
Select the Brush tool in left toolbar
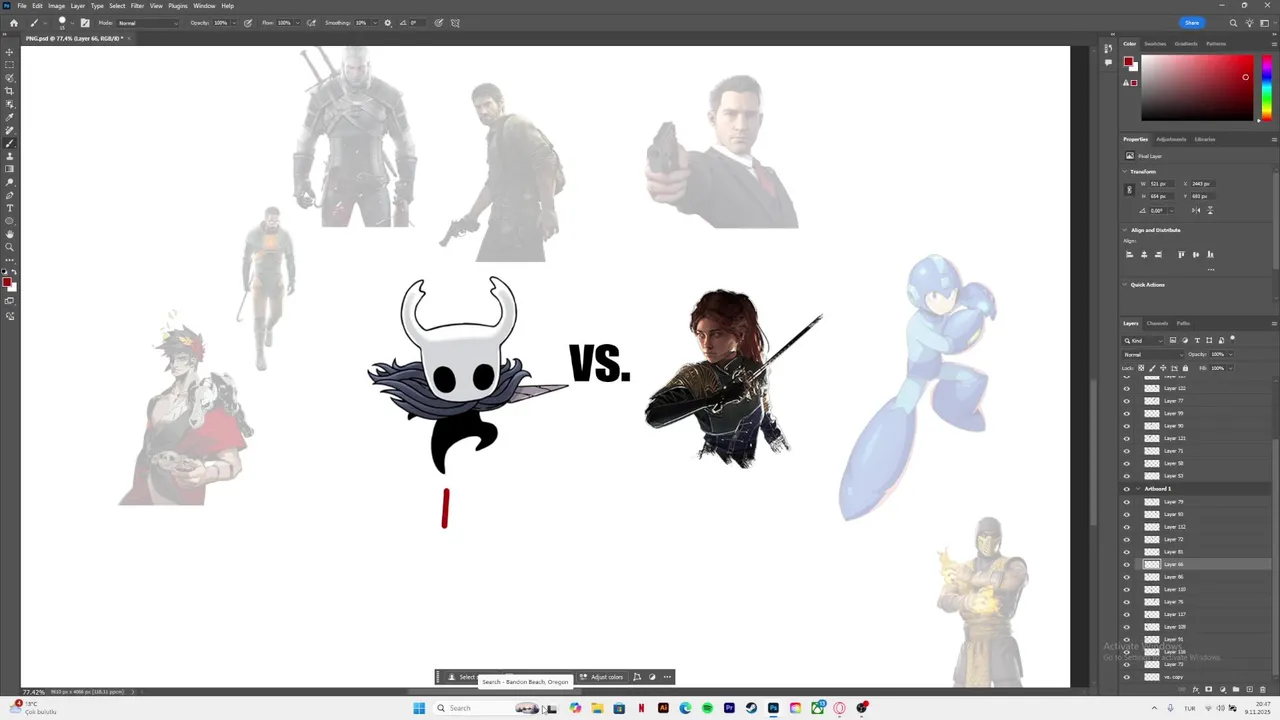pyautogui.click(x=10, y=143)
